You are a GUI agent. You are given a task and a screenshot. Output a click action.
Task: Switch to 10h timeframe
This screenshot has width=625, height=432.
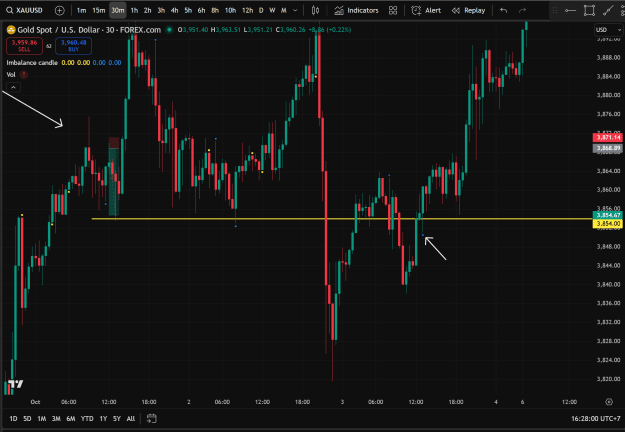(230, 10)
